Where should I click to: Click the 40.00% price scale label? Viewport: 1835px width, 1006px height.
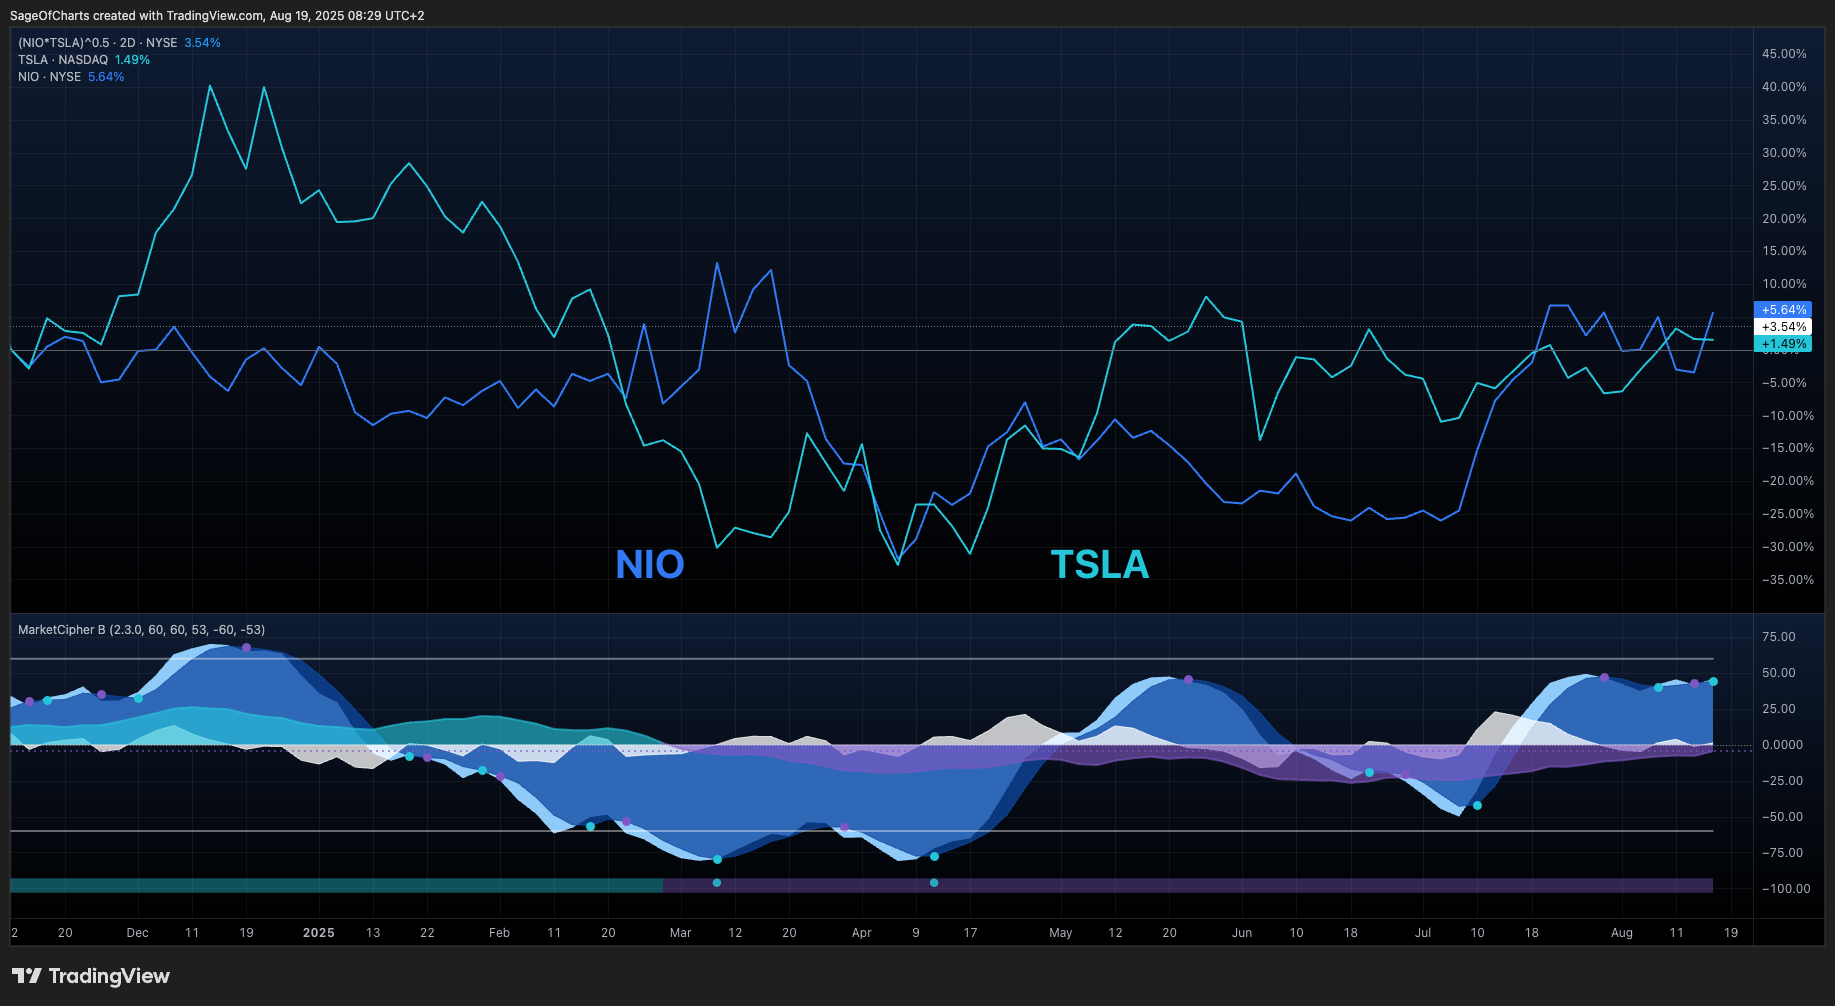coord(1784,87)
